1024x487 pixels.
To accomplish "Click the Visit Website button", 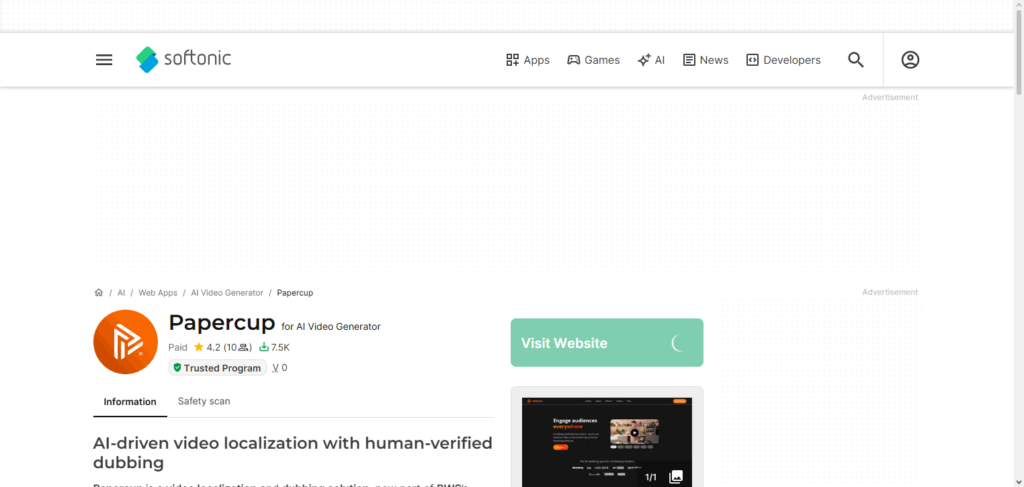I will [607, 343].
